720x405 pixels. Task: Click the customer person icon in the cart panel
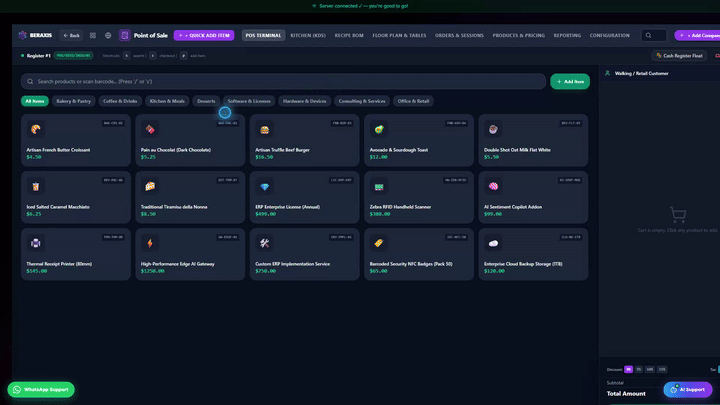pos(608,73)
